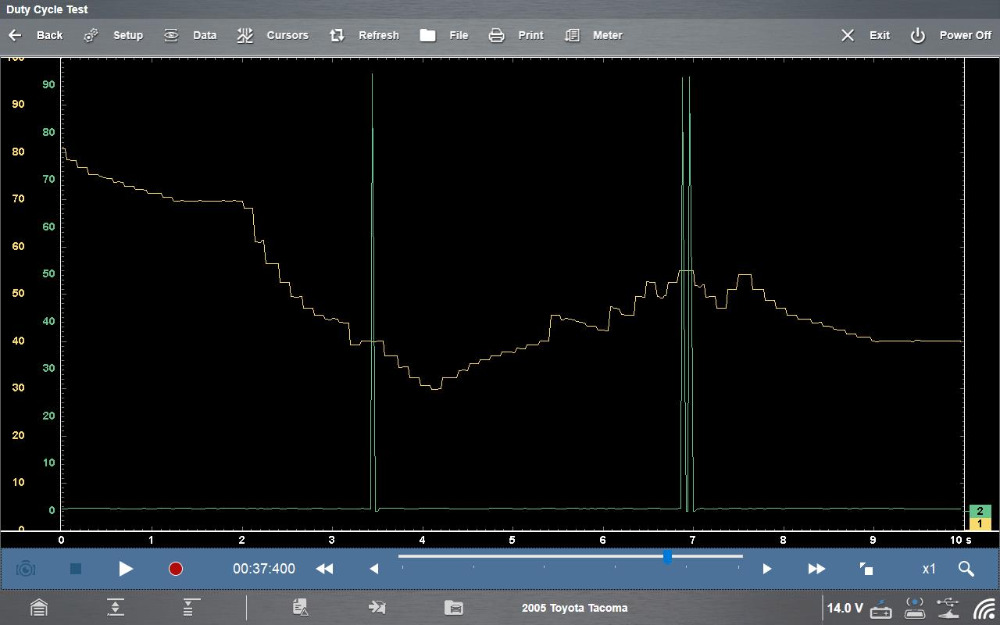Select the green channel 2 marker

(x=980, y=510)
